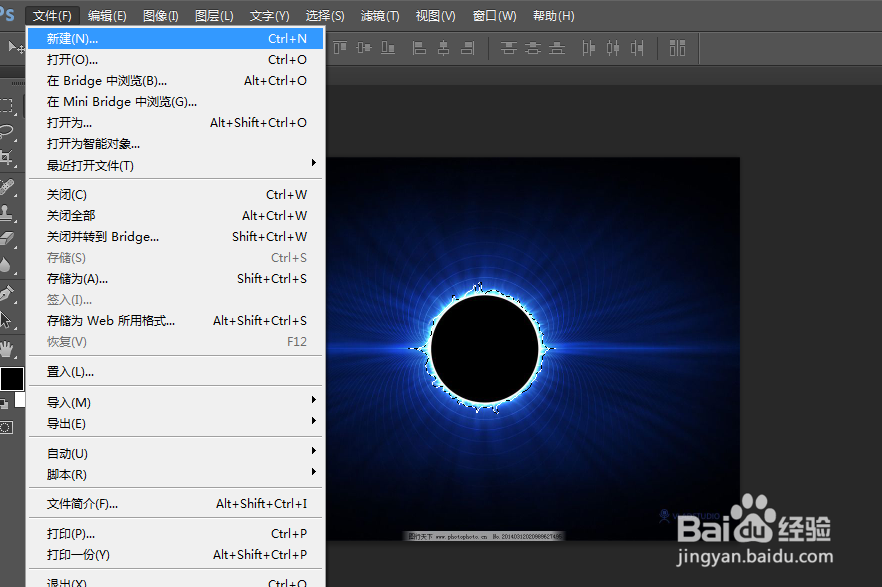This screenshot has width=882, height=587.
Task: Choose 在 Mini Bridge 中浏览(G)... entry
Action: pos(176,102)
